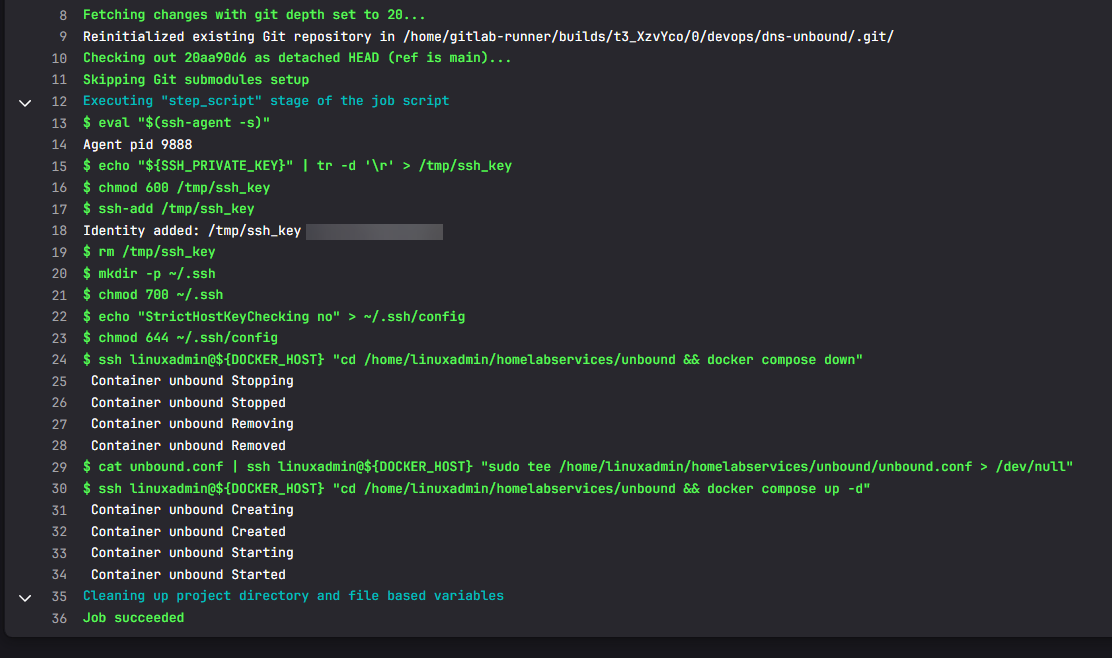Click the redacted identity text block
The height and width of the screenshot is (658, 1112).
tap(374, 231)
